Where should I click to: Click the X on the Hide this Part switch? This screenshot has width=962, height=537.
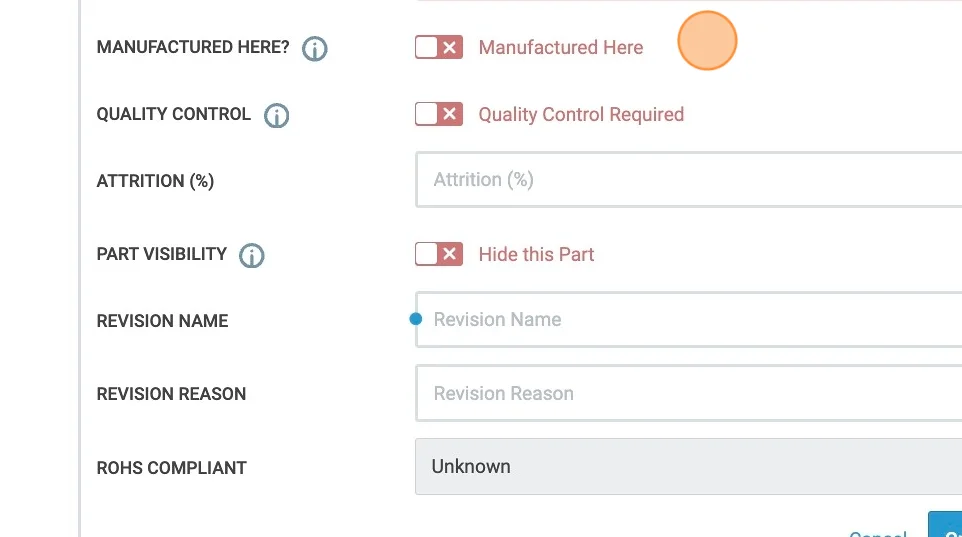click(450, 254)
